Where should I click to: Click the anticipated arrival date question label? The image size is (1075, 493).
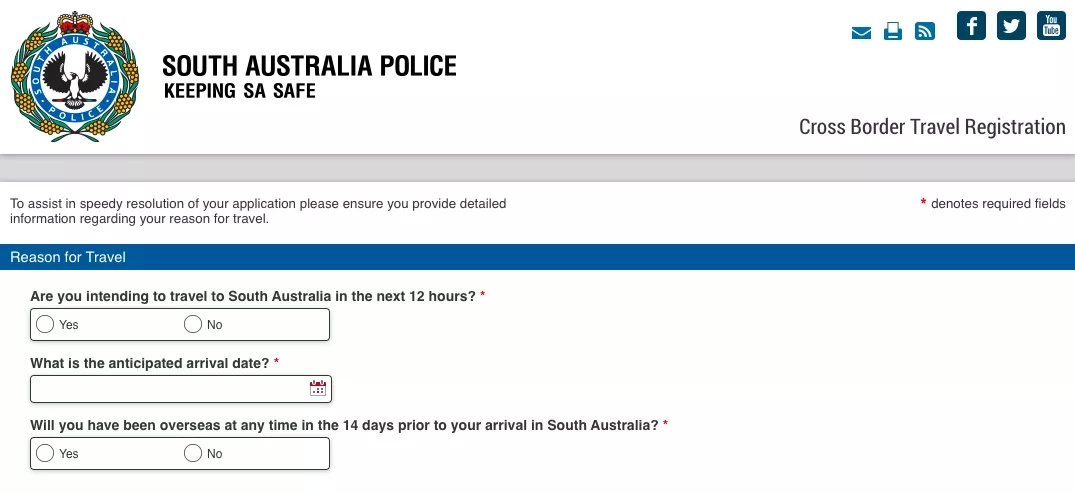coord(150,363)
